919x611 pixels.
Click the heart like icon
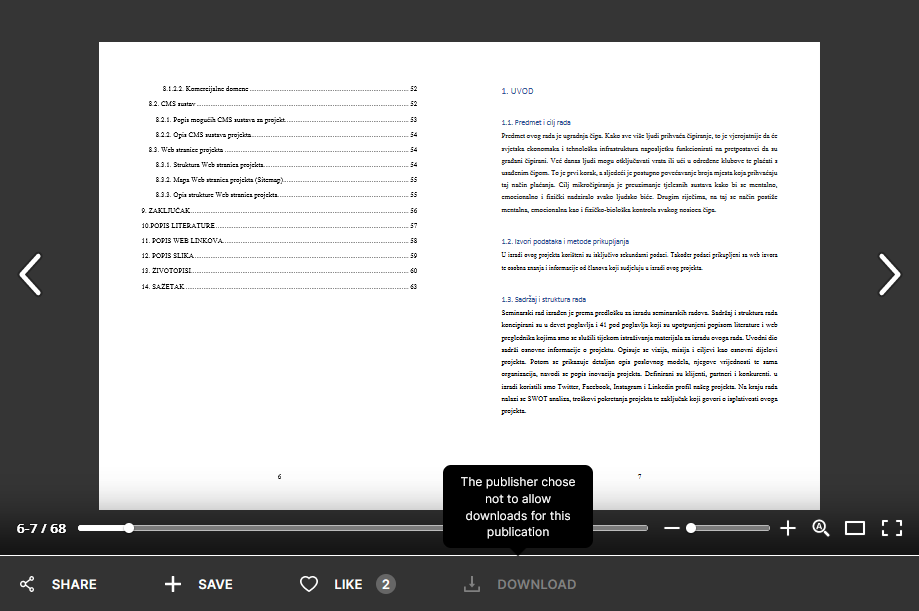click(309, 584)
